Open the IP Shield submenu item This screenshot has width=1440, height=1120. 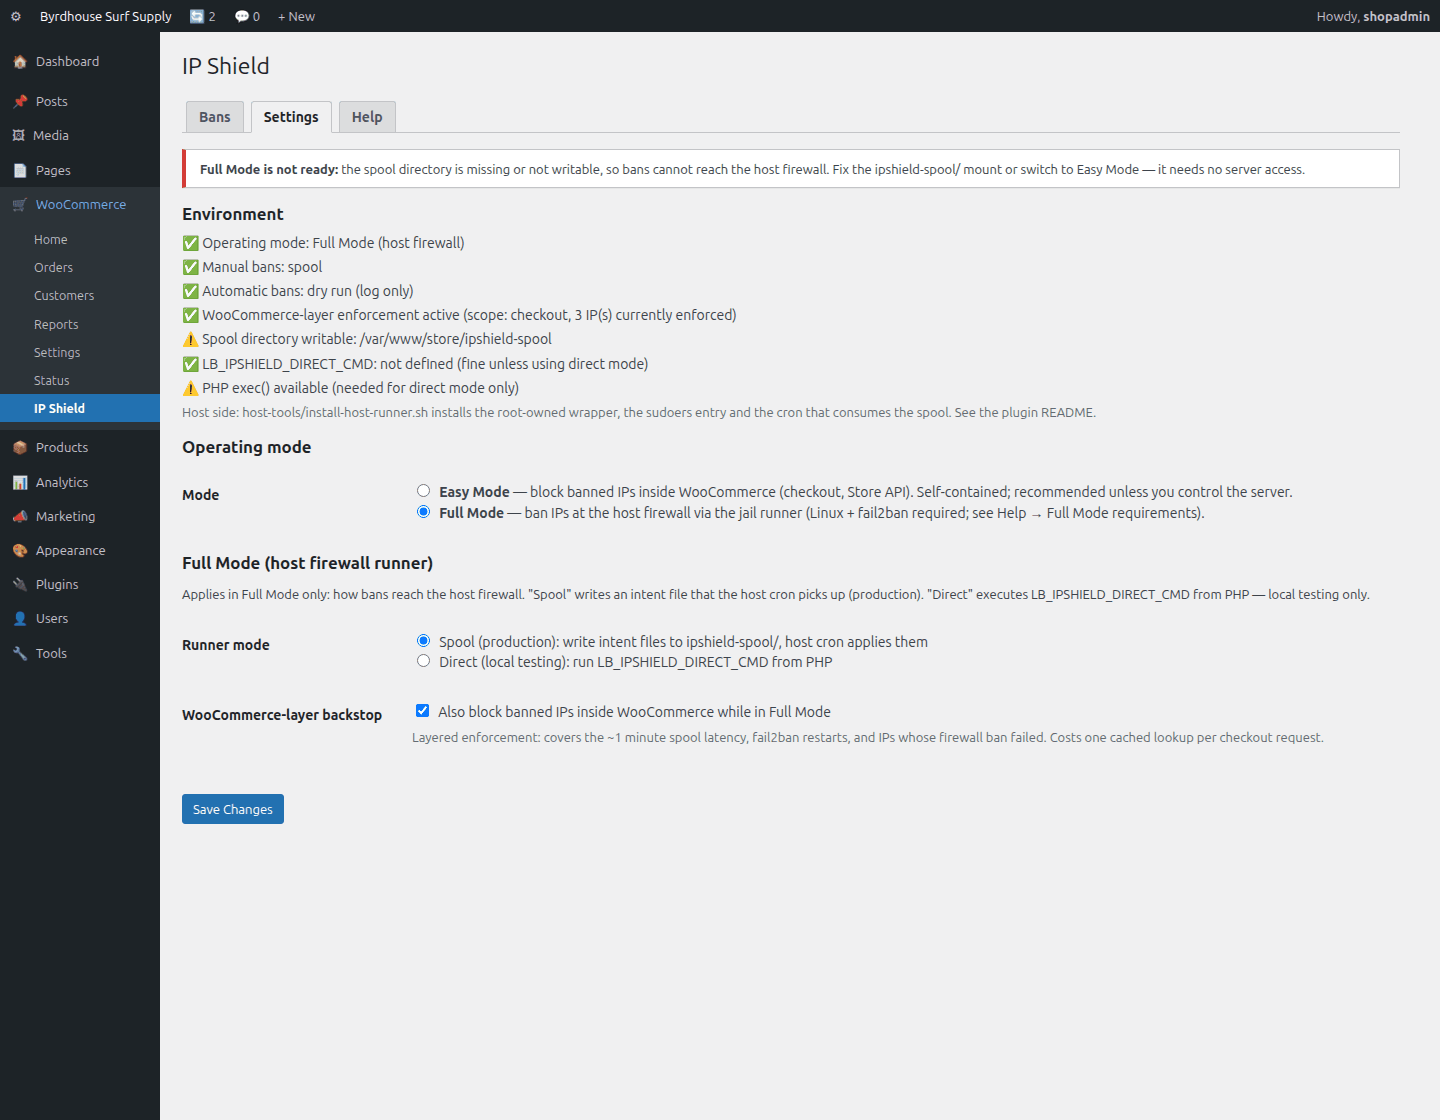tap(80, 408)
